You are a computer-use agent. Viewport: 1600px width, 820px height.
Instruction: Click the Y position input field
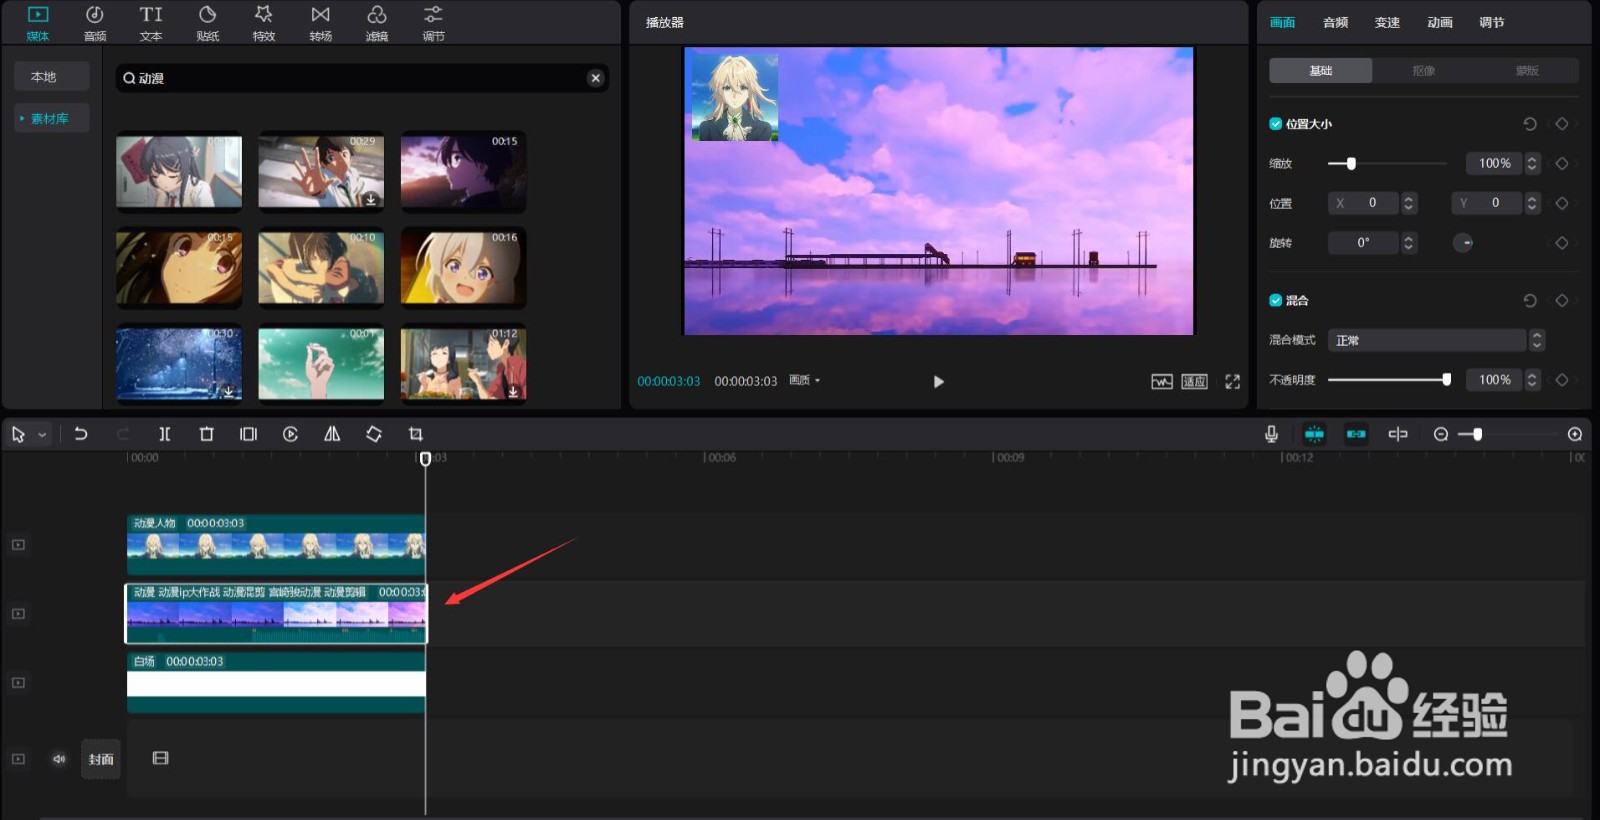coord(1487,203)
